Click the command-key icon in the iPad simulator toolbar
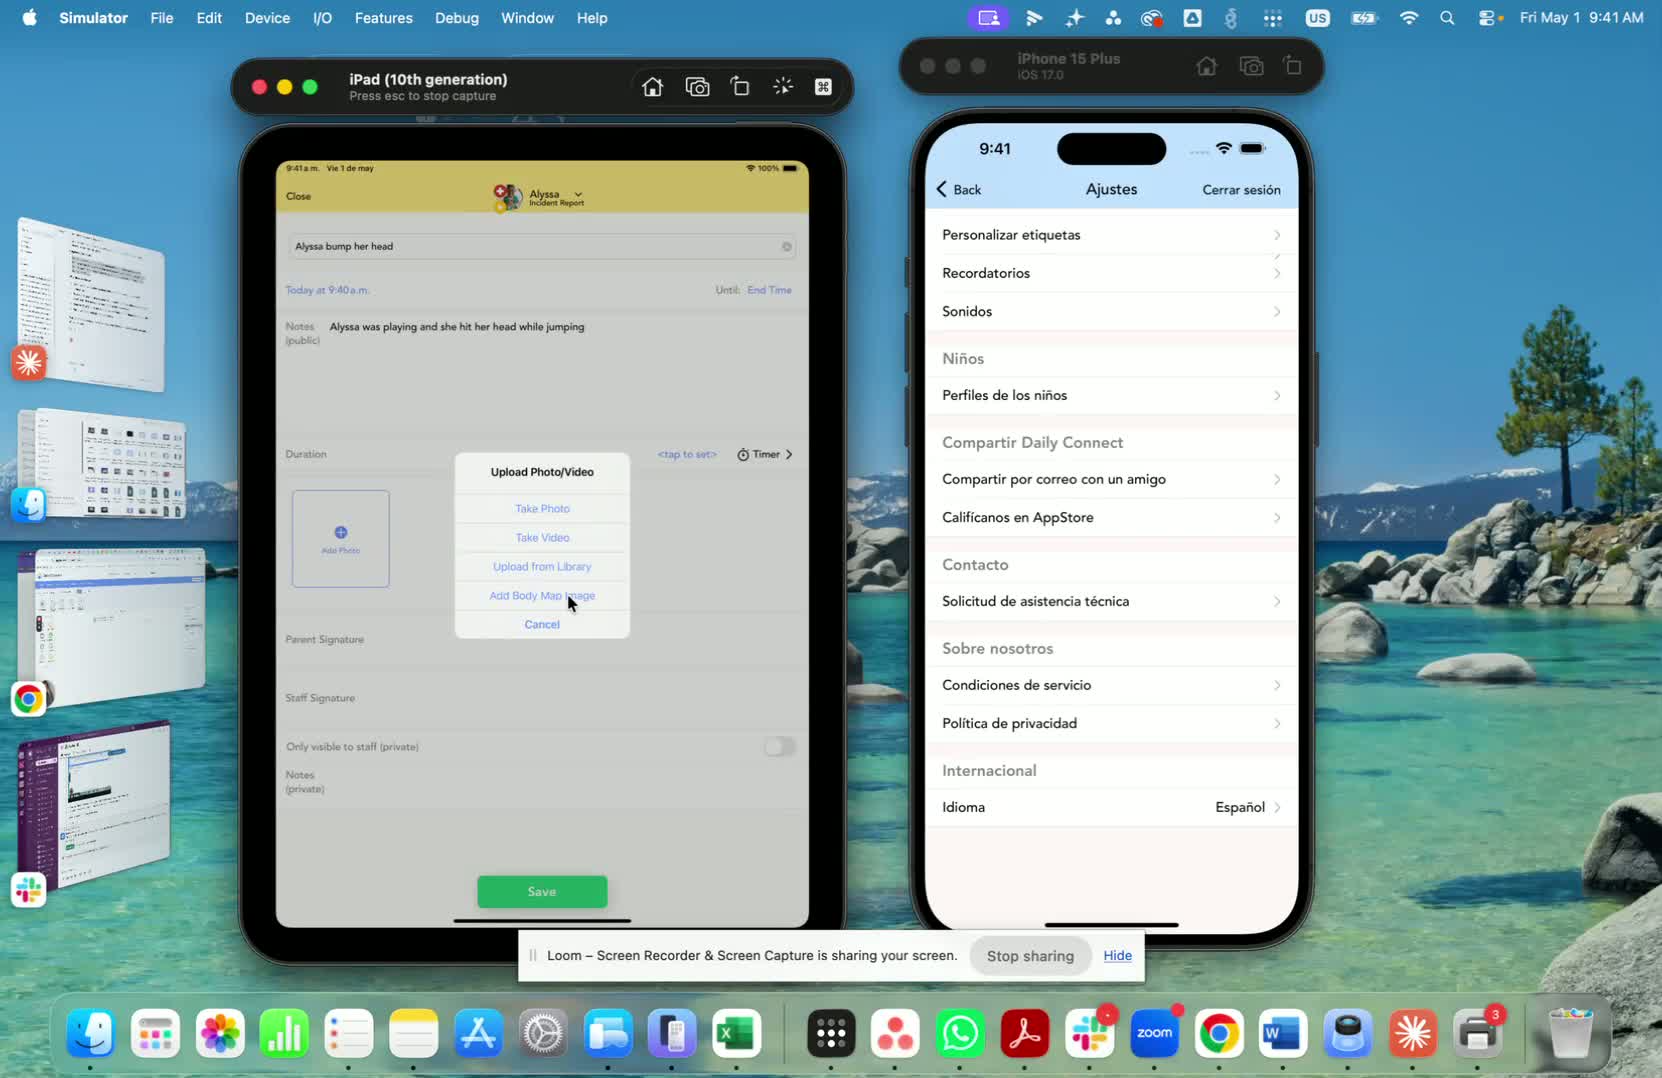Screen dimensions: 1662x1078 [823, 87]
